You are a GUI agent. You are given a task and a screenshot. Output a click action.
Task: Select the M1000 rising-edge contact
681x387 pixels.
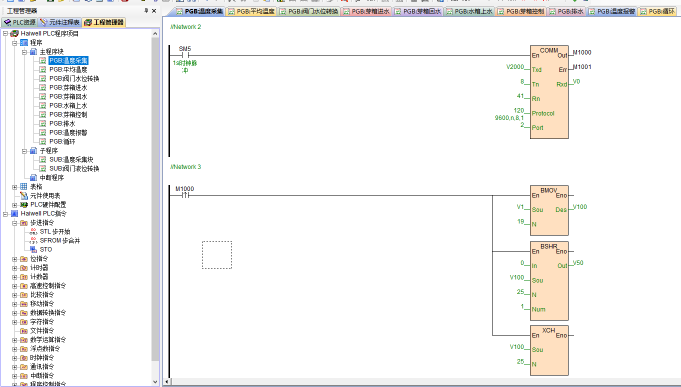point(185,195)
